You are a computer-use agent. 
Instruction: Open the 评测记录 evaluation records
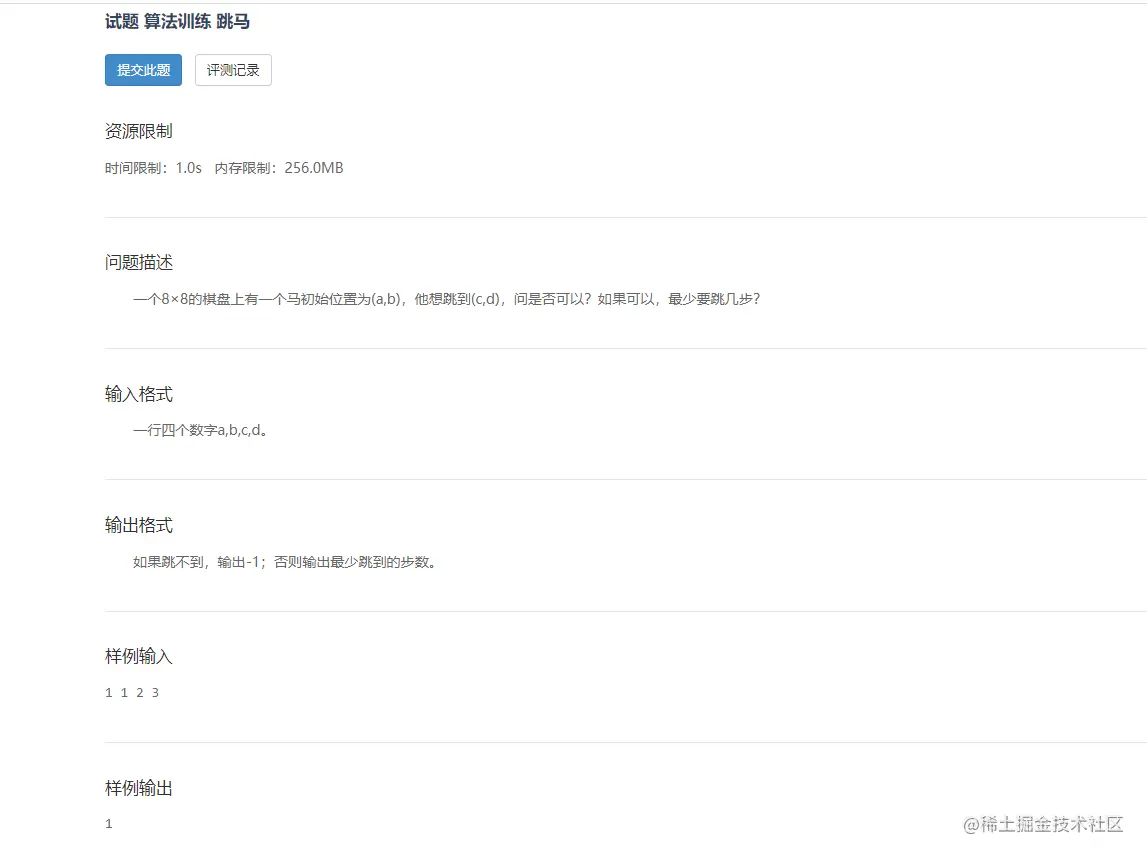(x=232, y=70)
